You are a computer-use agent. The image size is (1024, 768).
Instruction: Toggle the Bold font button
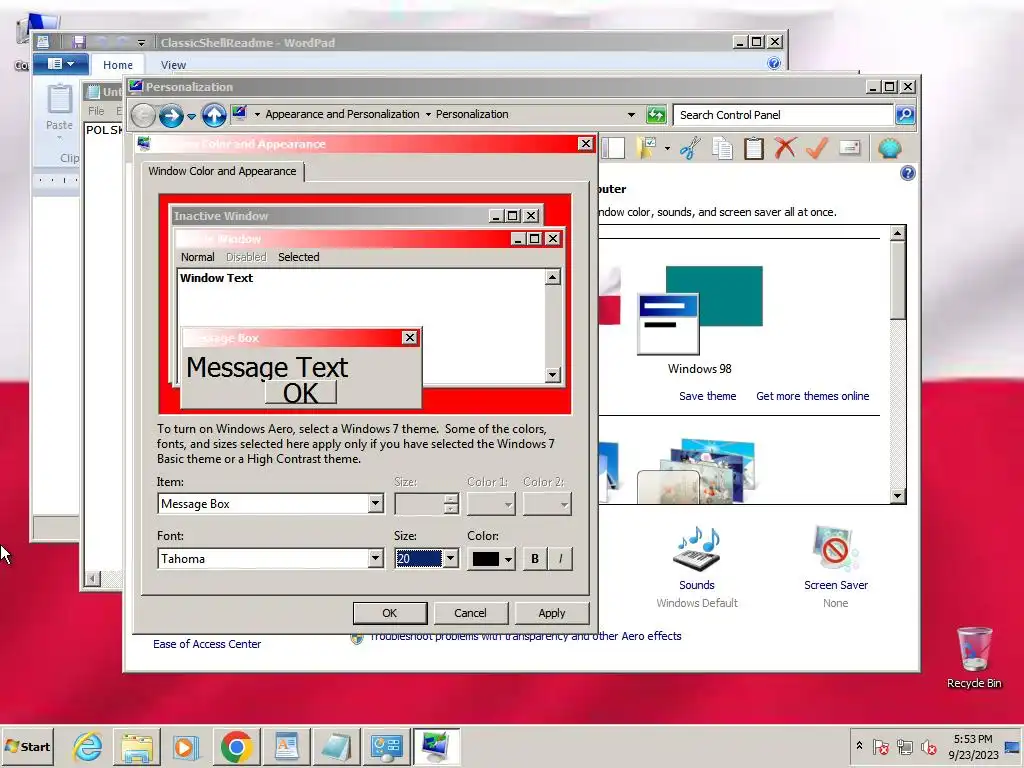click(x=535, y=558)
